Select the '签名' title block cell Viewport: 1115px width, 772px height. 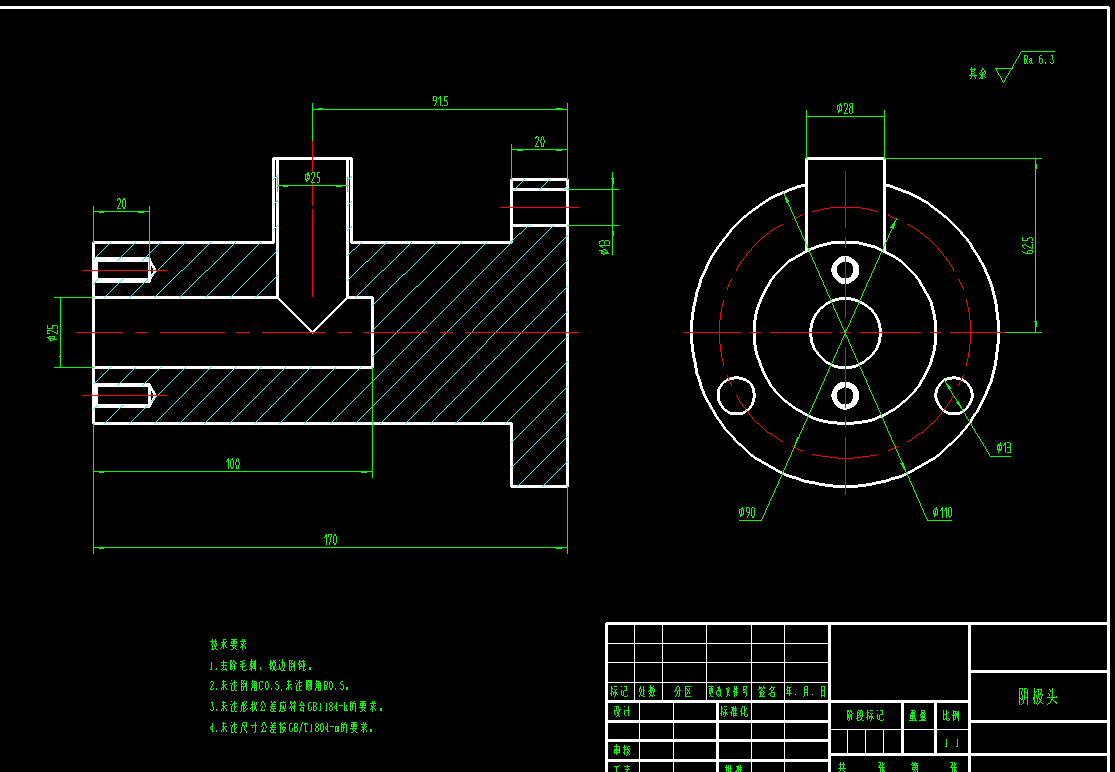tap(767, 692)
